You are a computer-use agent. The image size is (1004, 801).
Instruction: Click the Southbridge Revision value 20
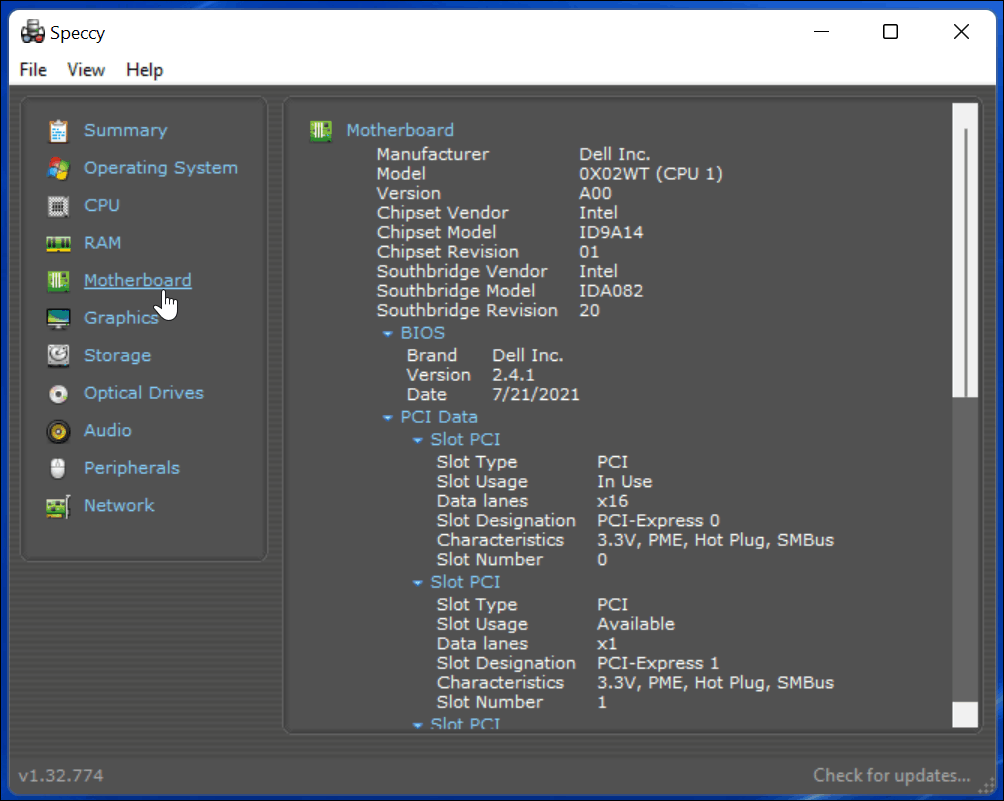click(590, 311)
